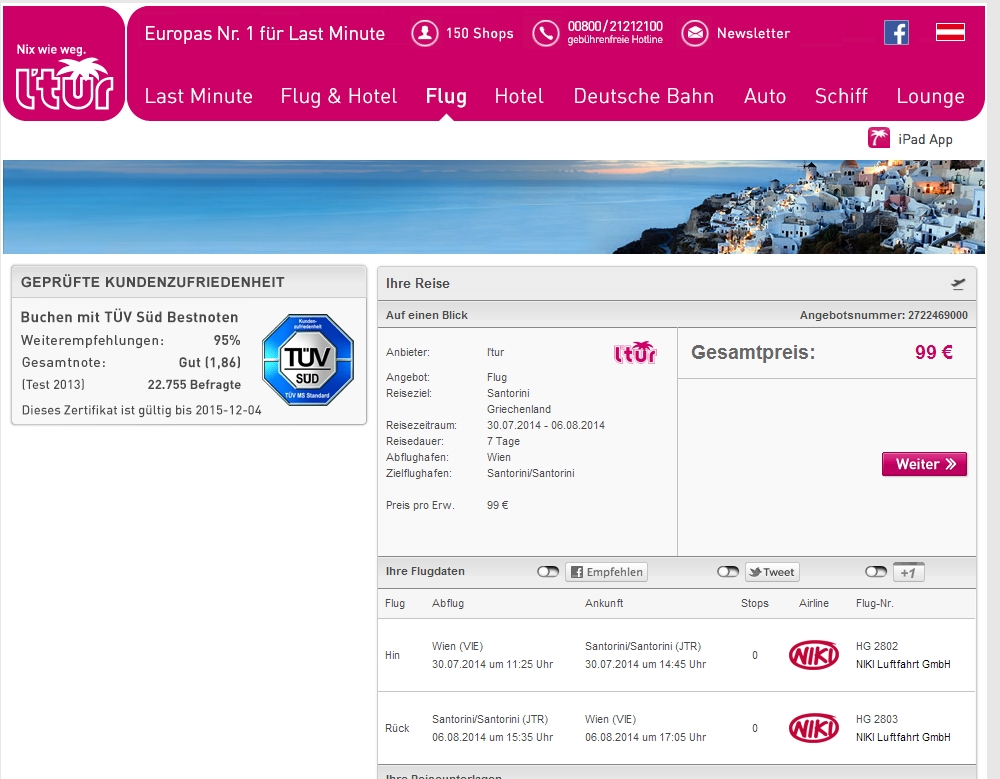Open the Facebook page icon
This screenshot has width=1000, height=779.
pyautogui.click(x=896, y=33)
